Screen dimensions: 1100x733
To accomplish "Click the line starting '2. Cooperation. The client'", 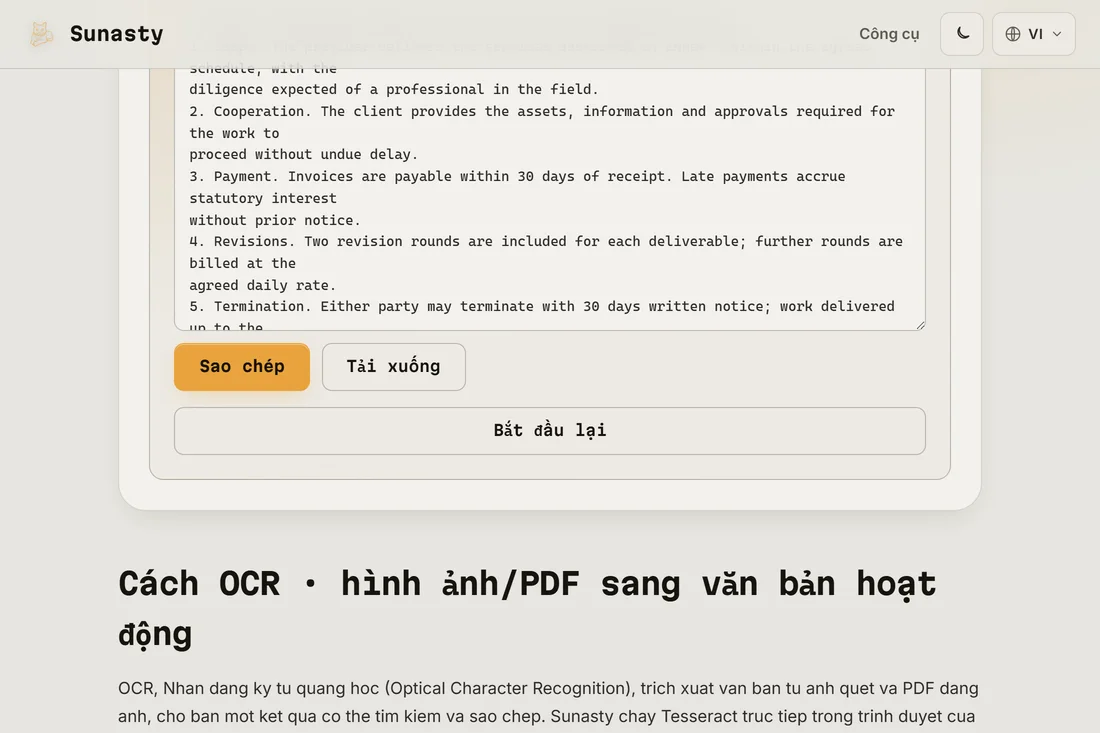I will (x=542, y=112).
